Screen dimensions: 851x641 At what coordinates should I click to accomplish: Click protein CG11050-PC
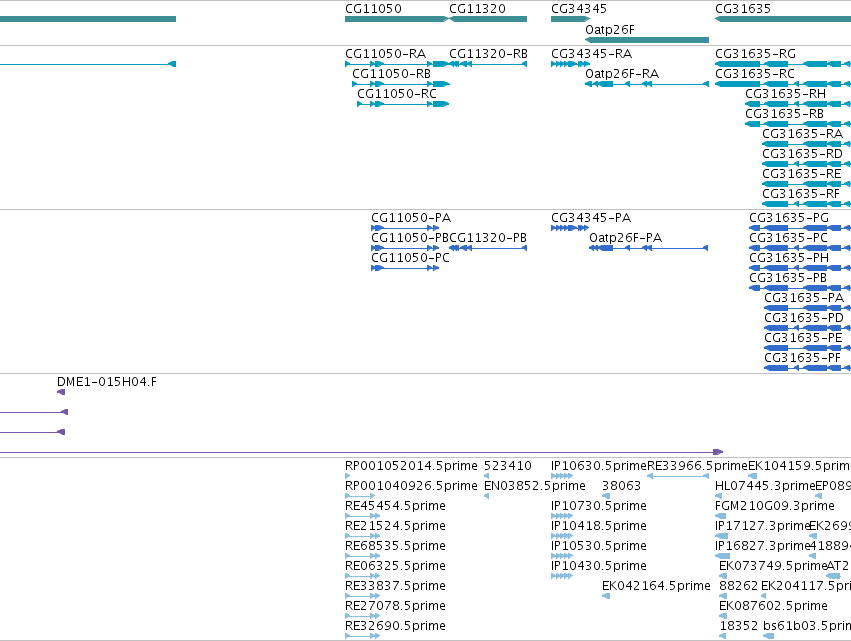405,268
